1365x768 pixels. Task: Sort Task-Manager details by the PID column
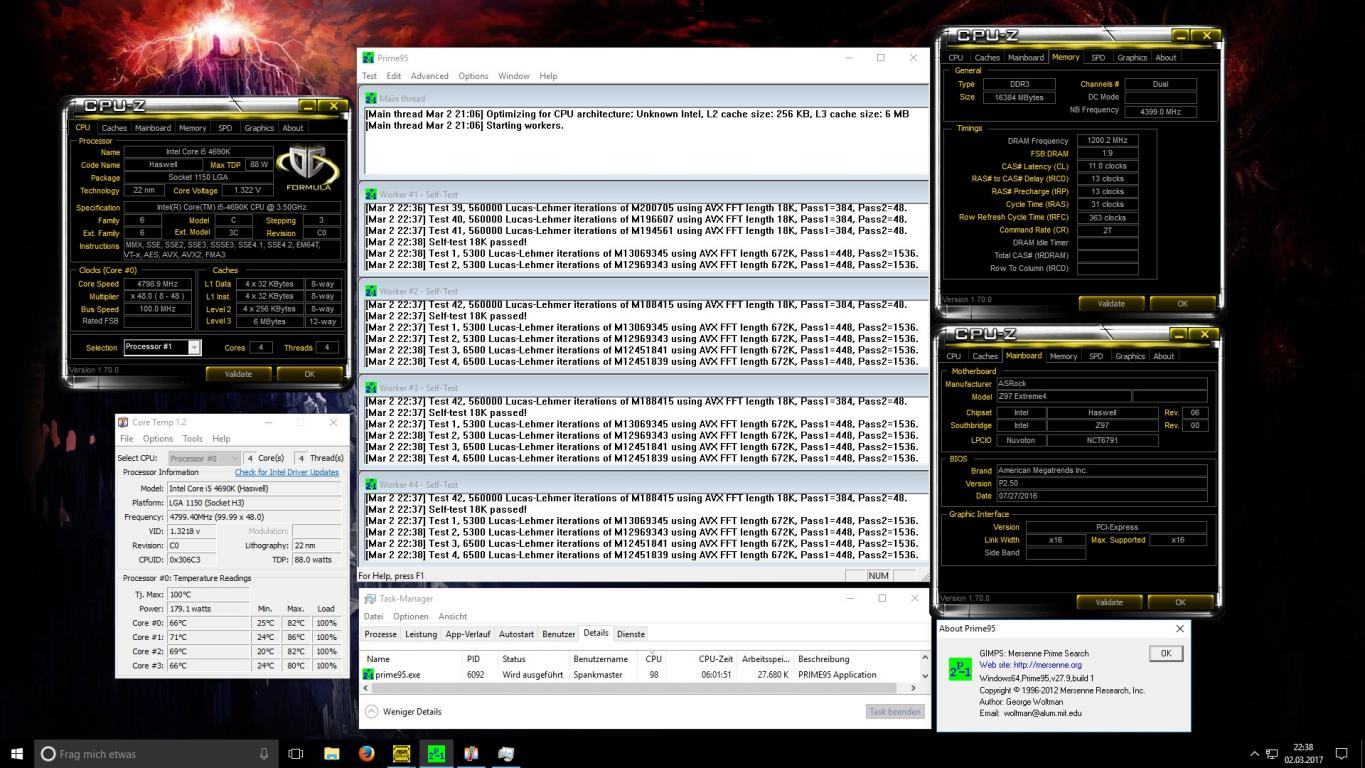pyautogui.click(x=473, y=659)
